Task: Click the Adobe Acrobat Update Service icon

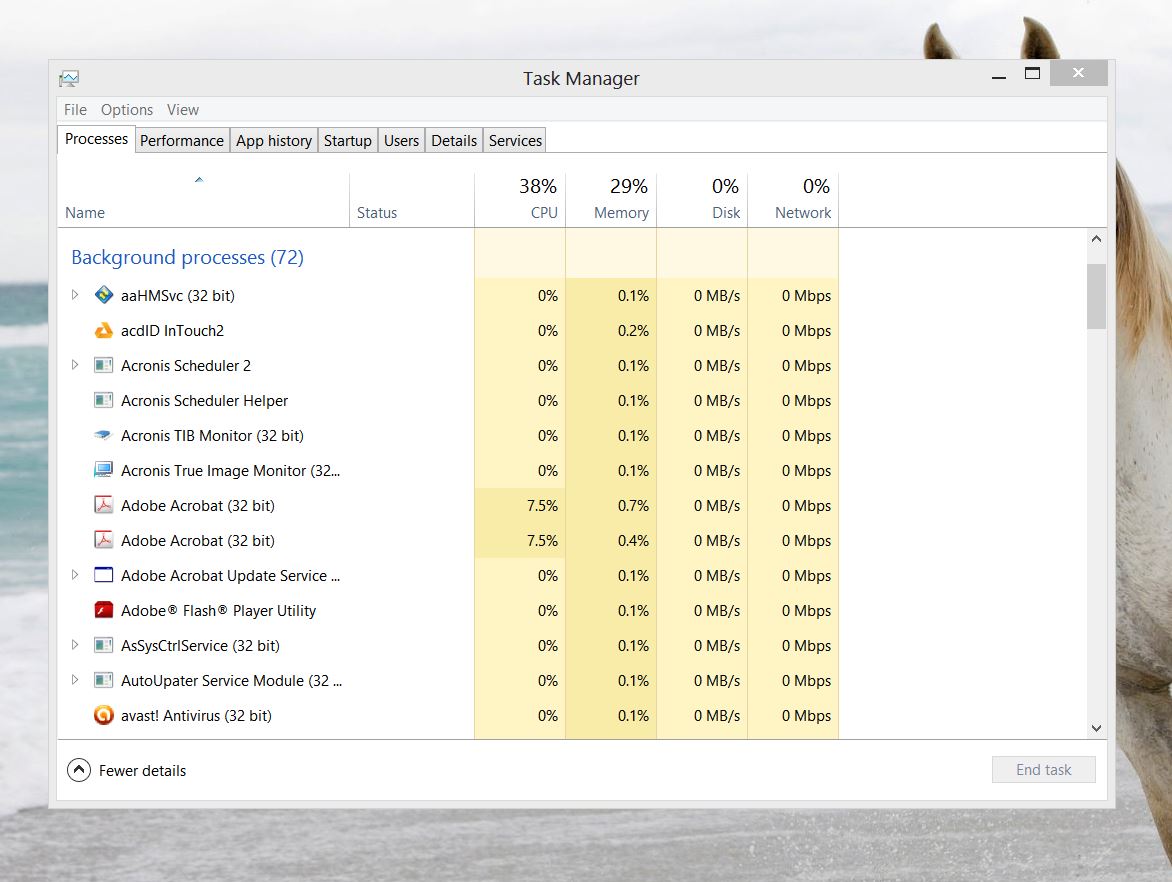Action: [104, 576]
